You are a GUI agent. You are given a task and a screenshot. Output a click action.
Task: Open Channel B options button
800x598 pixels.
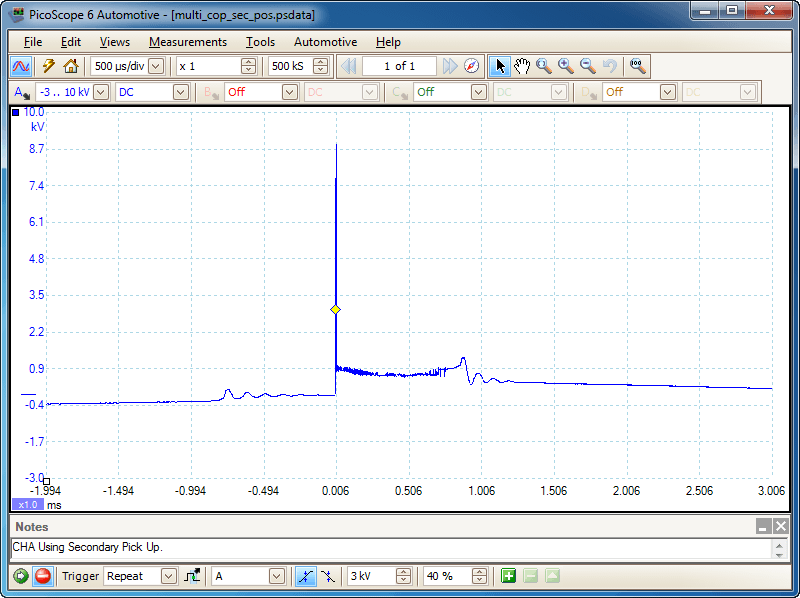(x=211, y=92)
